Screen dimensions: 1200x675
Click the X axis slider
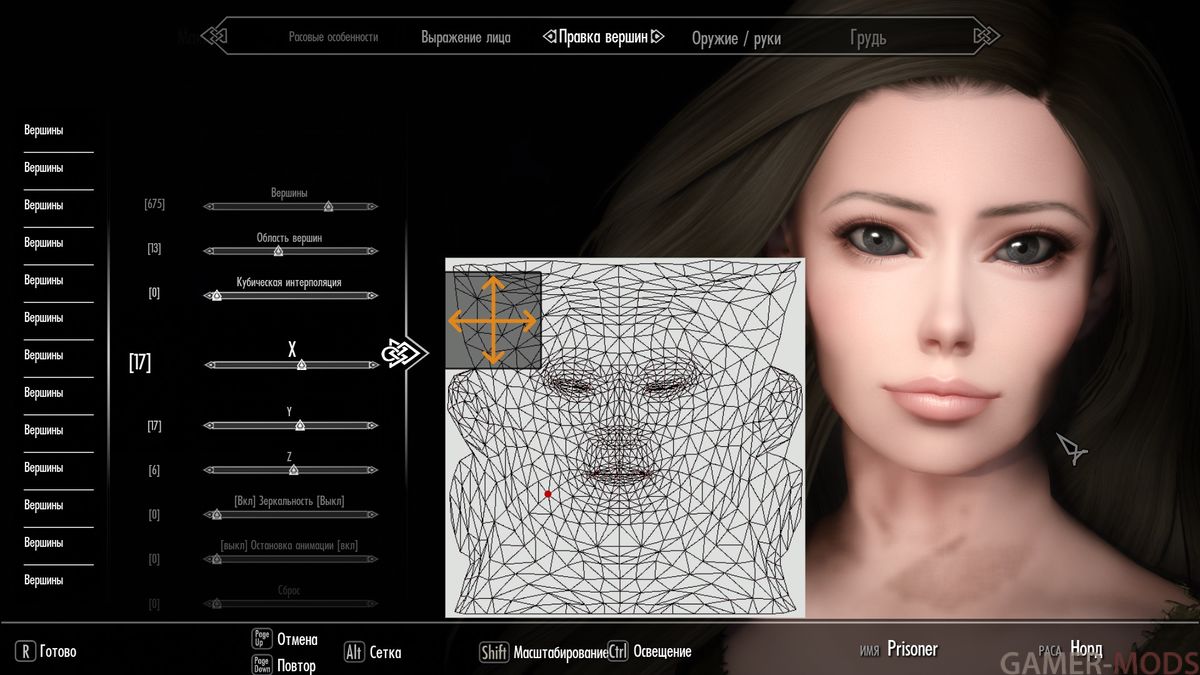(x=291, y=365)
